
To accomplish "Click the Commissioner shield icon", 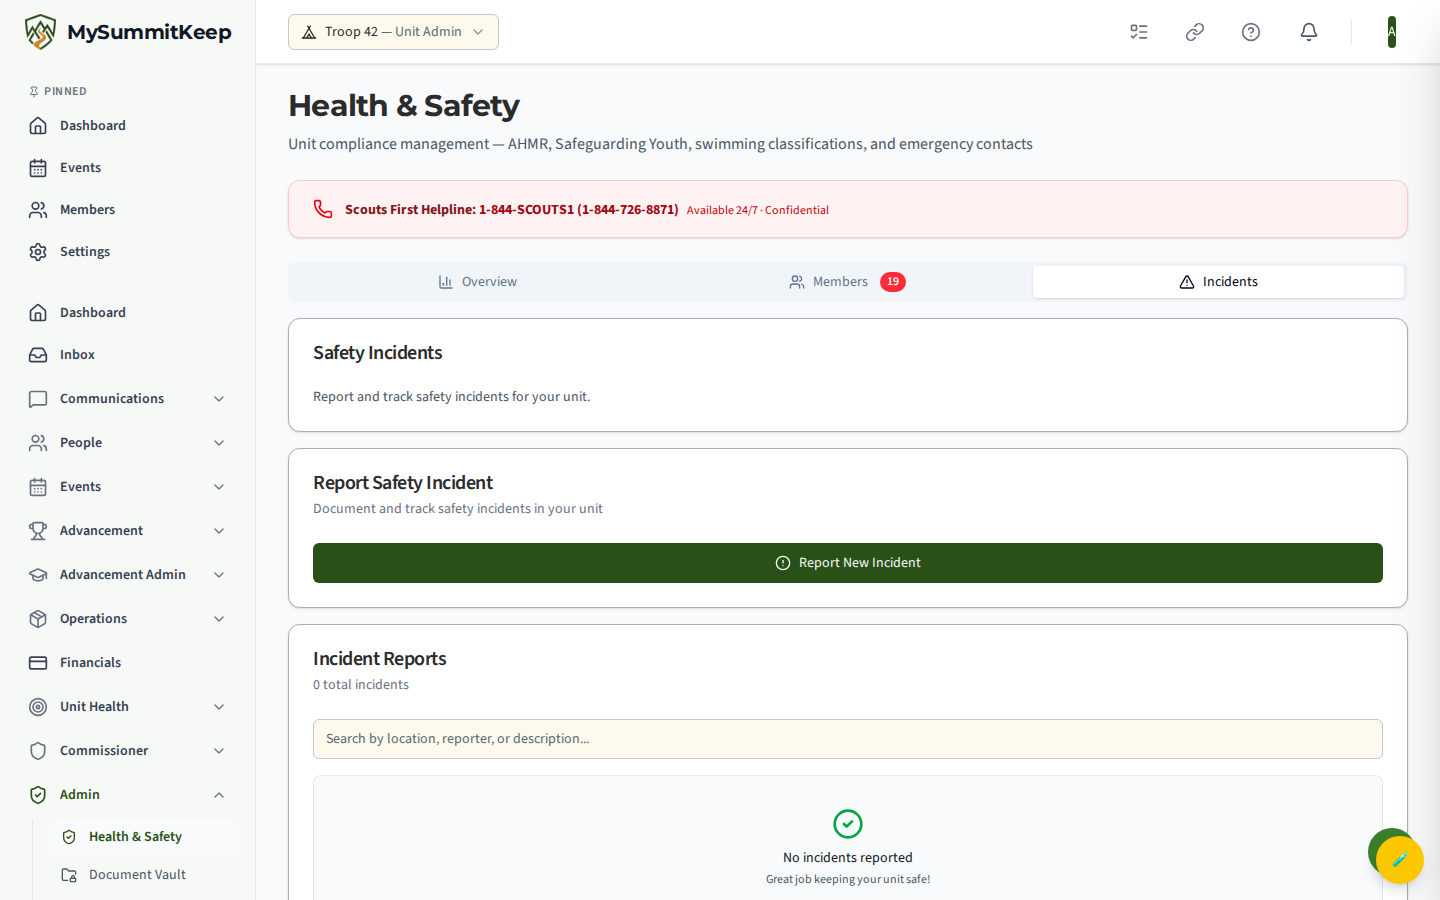I will (x=38, y=751).
